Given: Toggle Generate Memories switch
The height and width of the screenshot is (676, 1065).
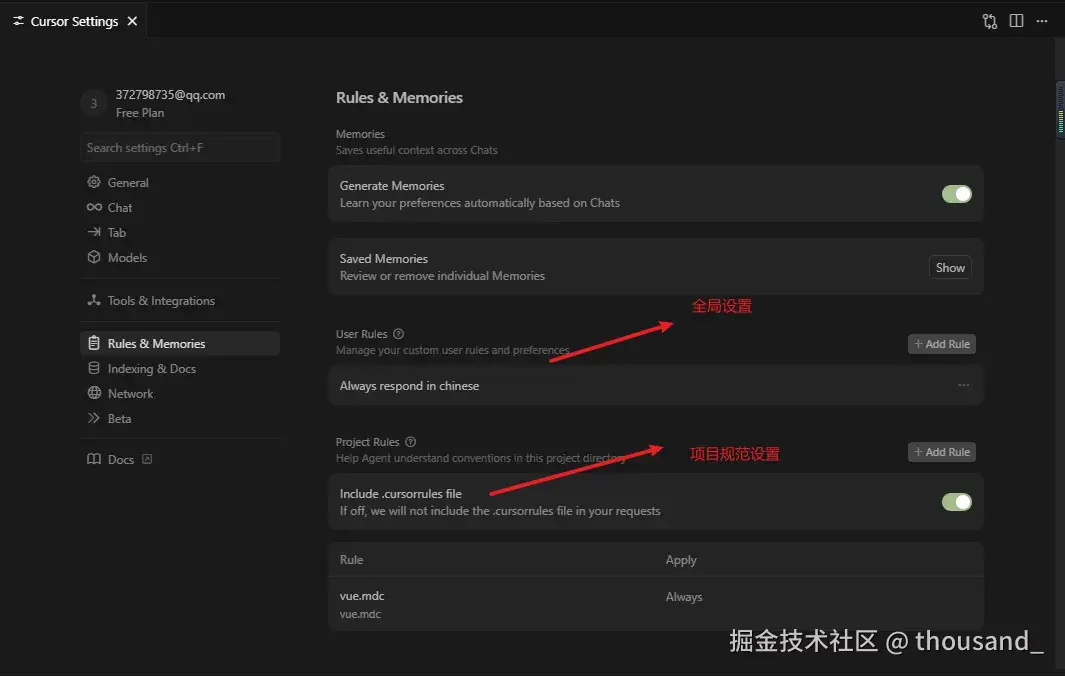Looking at the screenshot, I should coord(956,194).
